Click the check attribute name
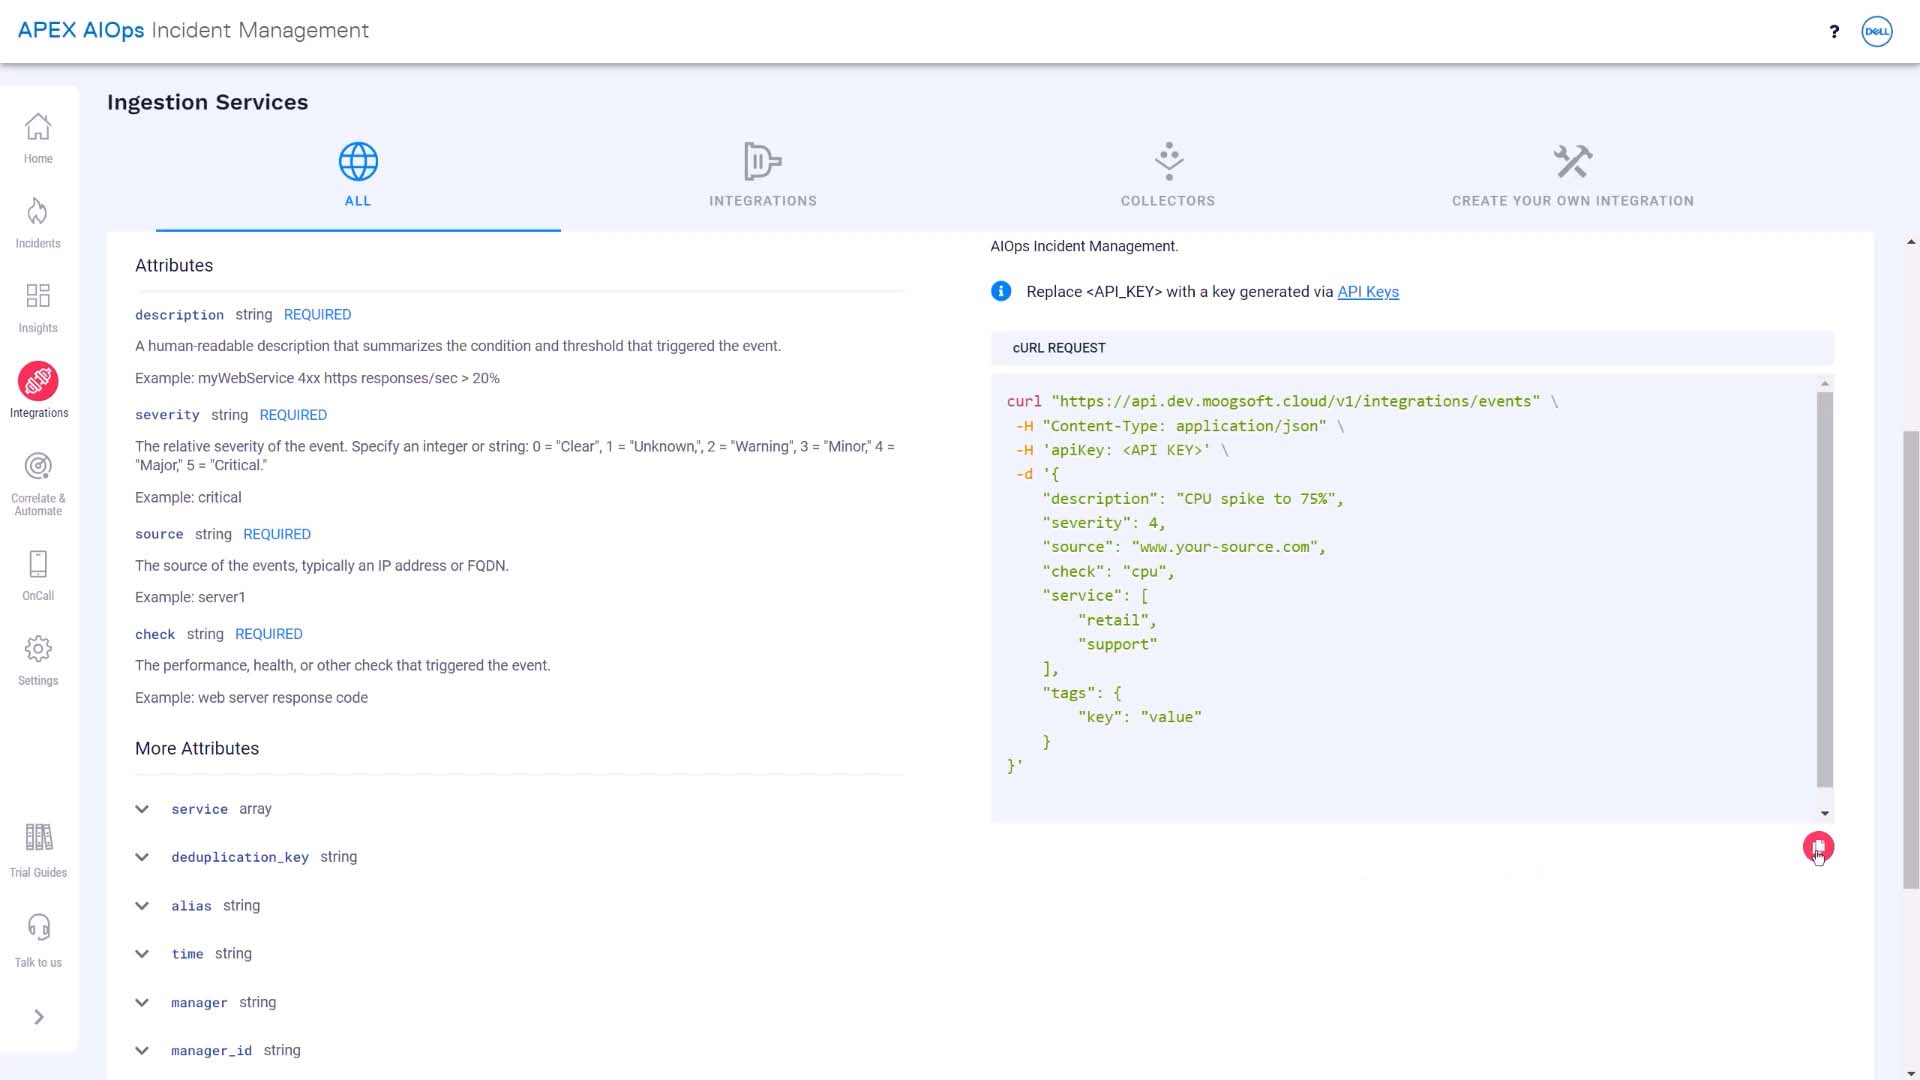 pos(155,635)
